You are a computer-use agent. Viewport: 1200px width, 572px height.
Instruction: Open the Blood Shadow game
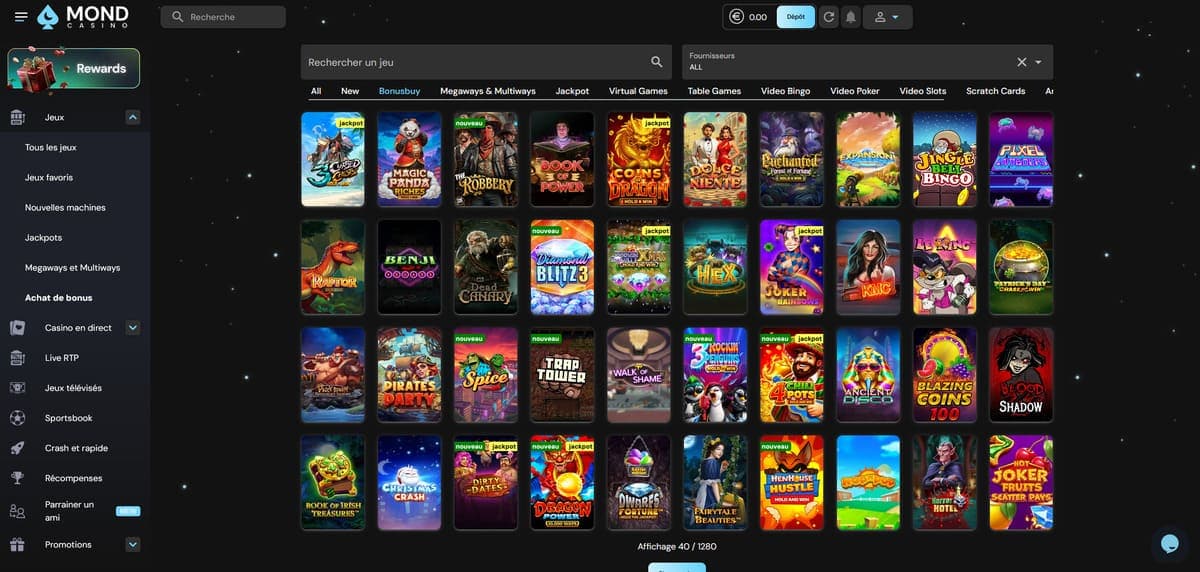pos(1021,375)
